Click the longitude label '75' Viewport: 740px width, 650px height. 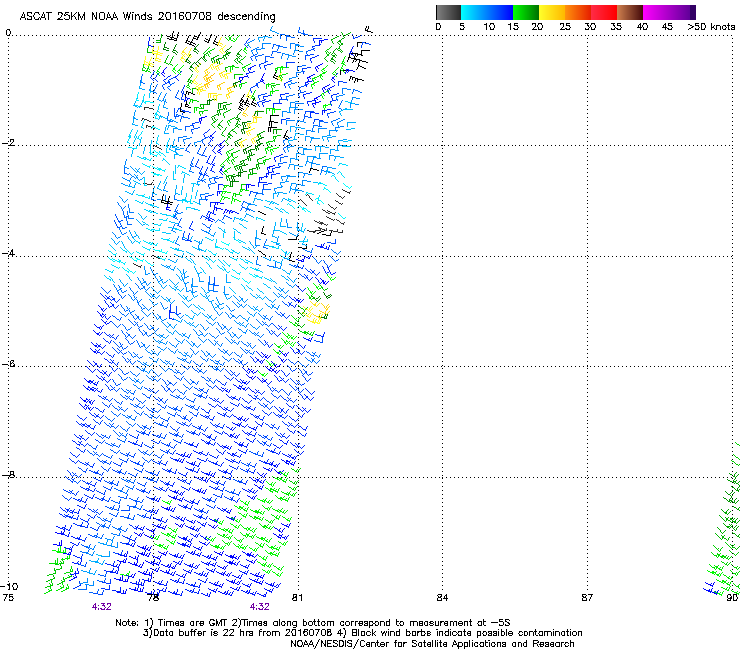(x=8, y=598)
